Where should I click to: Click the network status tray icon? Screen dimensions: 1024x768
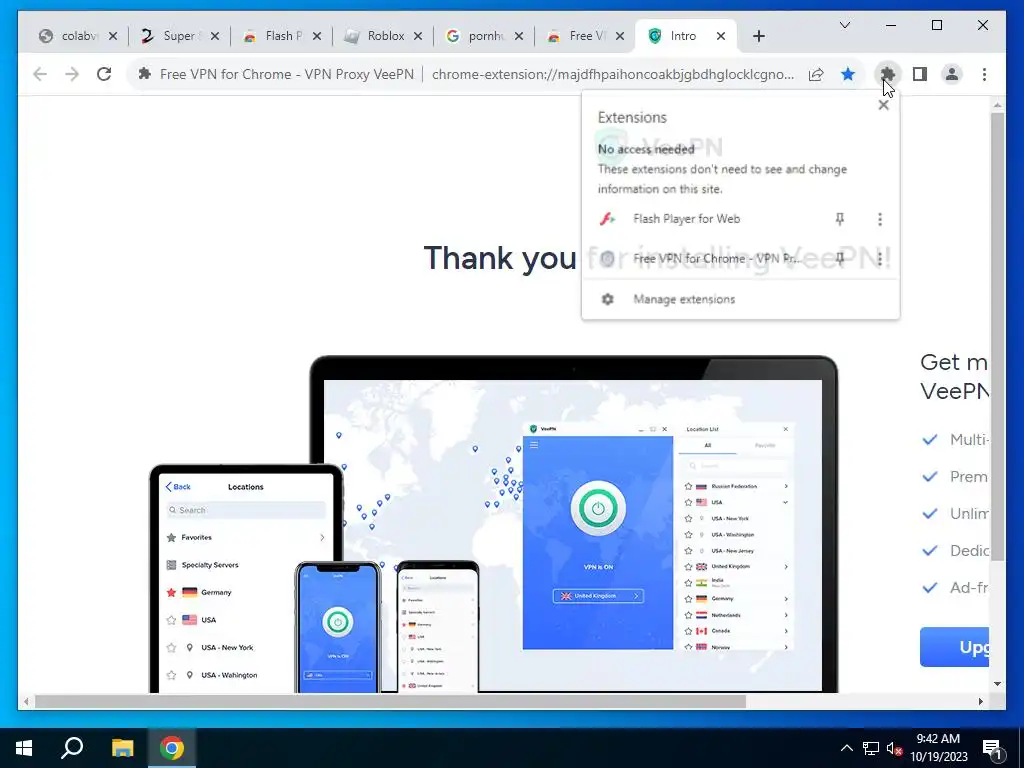pos(871,748)
